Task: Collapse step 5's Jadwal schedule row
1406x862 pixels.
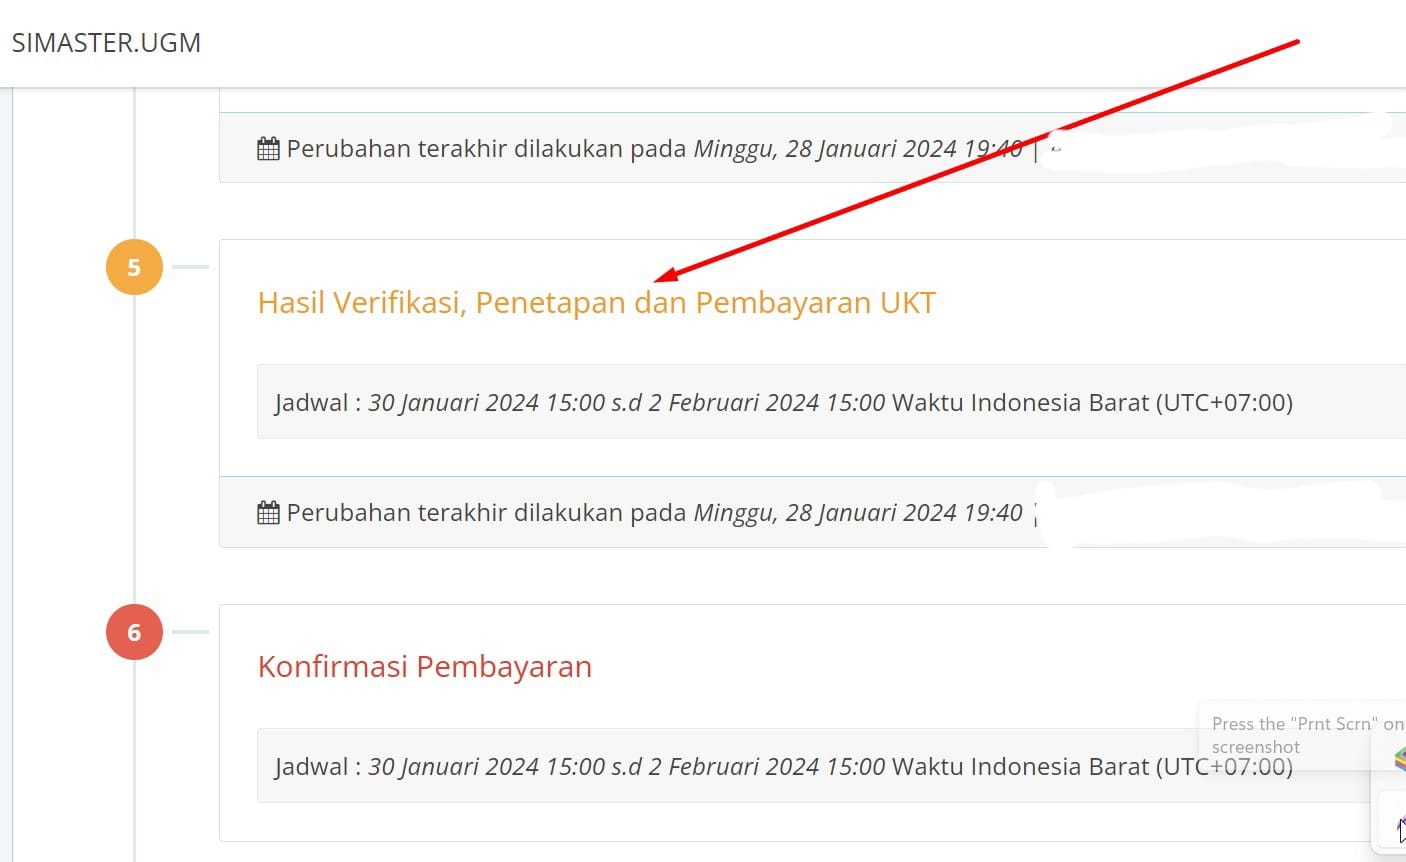Action: click(x=780, y=402)
